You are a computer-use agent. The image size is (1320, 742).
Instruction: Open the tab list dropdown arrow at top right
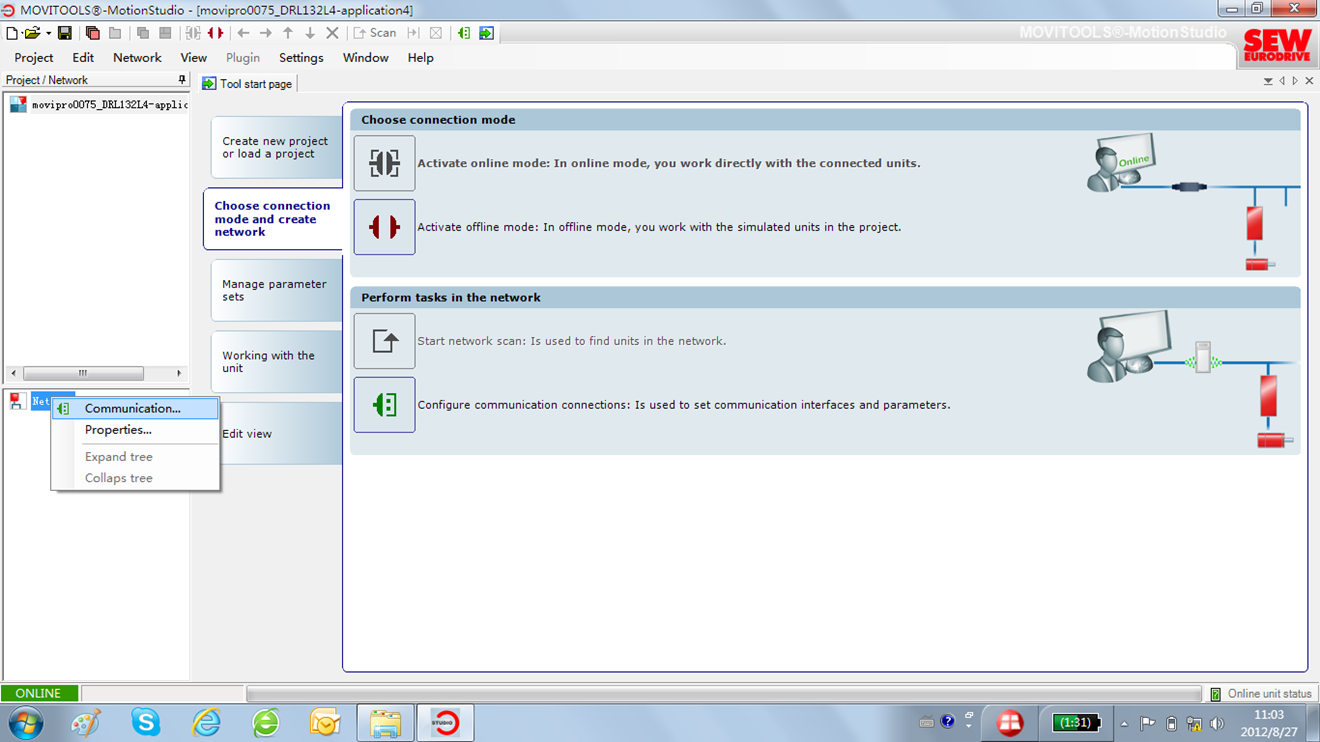point(1268,82)
